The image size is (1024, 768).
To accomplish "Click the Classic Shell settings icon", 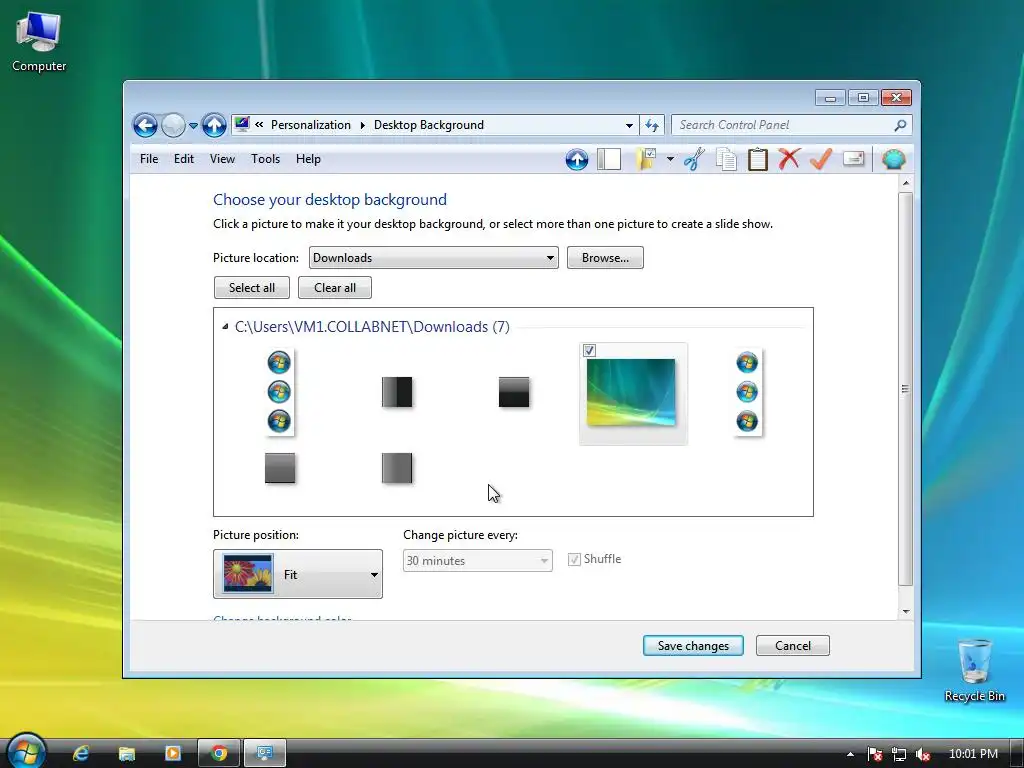I will [893, 159].
